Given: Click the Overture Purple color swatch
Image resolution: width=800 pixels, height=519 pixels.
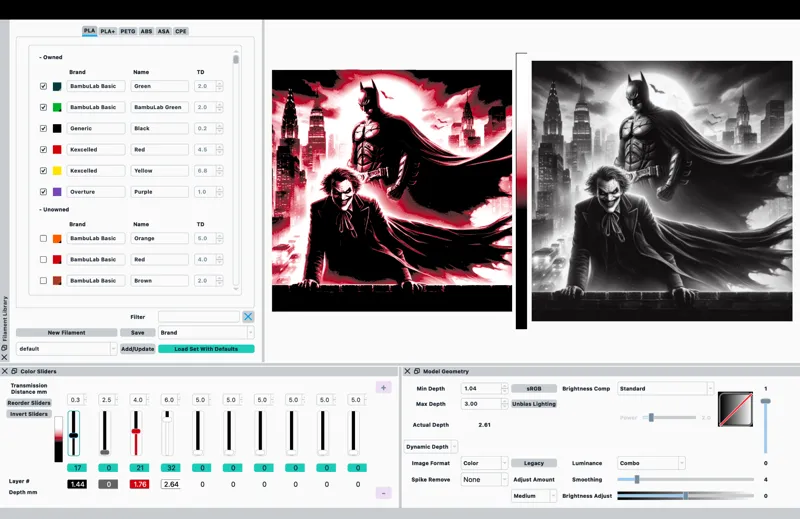Looking at the screenshot, I should pyautogui.click(x=57, y=192).
